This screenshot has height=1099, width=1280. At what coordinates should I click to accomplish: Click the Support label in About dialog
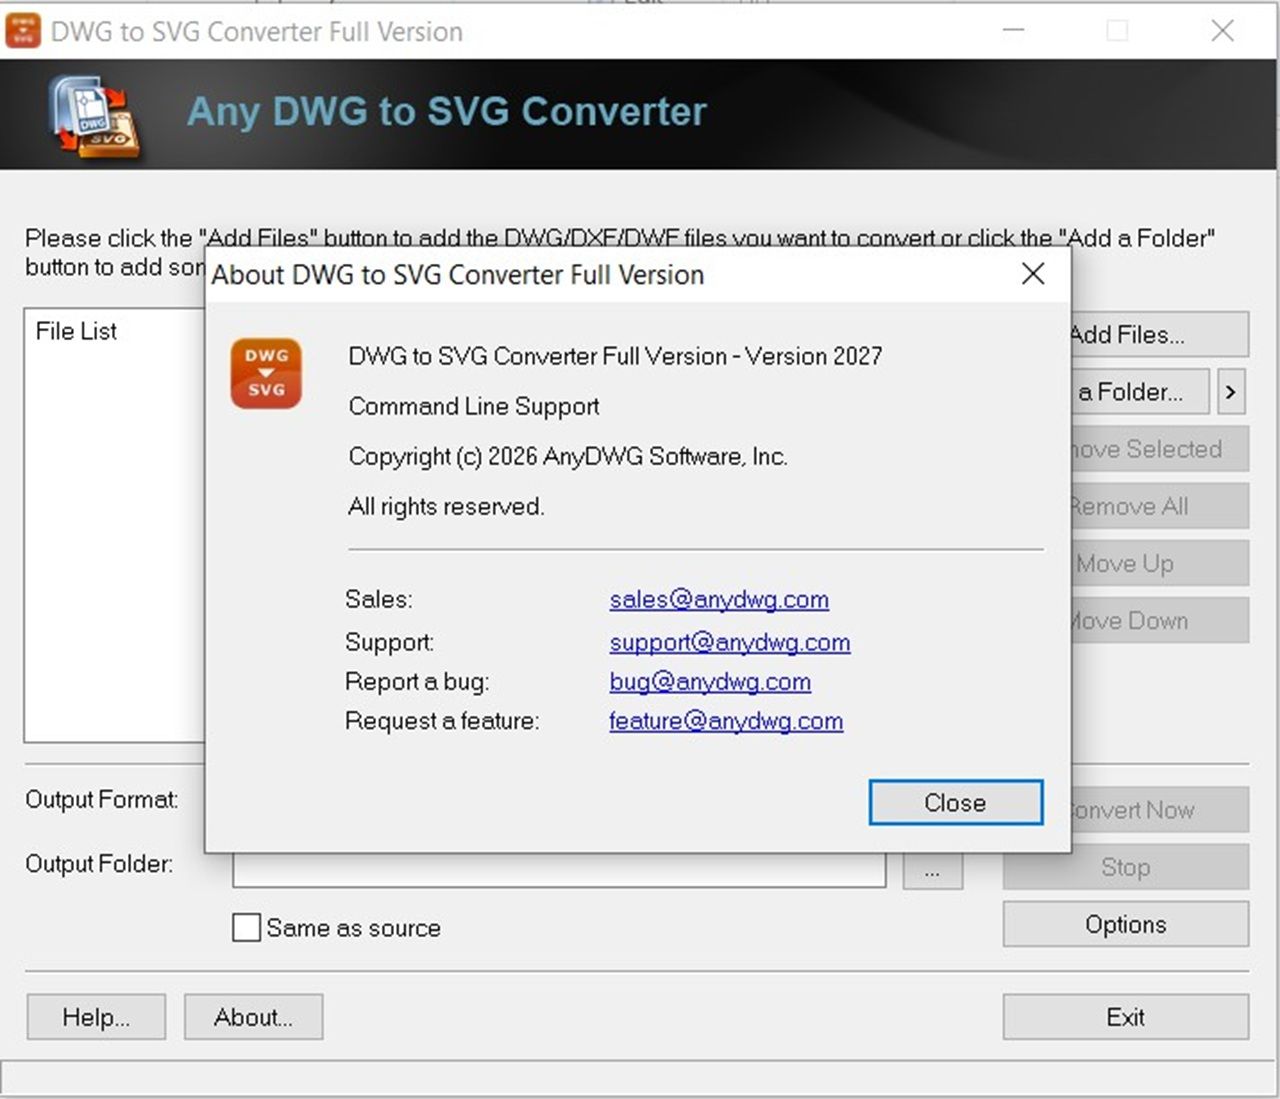point(390,642)
